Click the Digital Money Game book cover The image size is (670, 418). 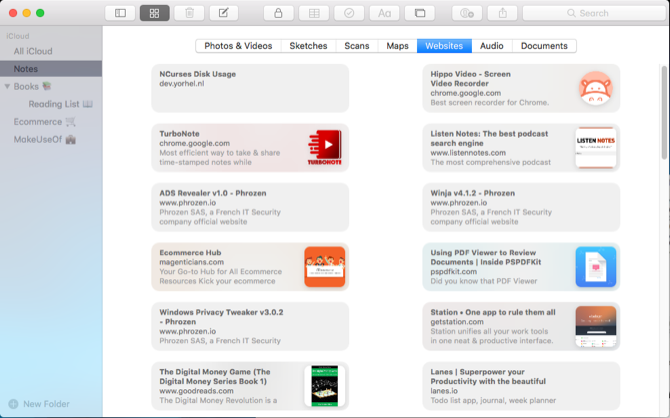click(x=325, y=386)
